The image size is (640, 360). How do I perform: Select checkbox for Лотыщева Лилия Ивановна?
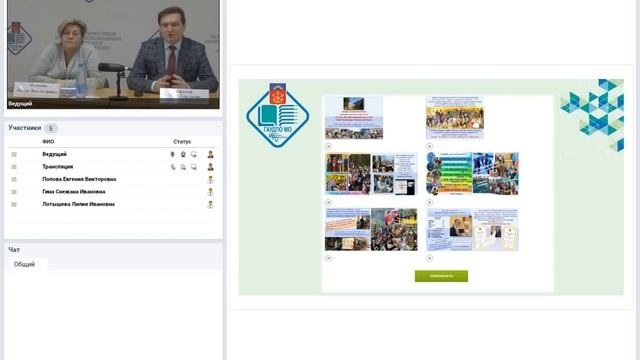[14, 204]
